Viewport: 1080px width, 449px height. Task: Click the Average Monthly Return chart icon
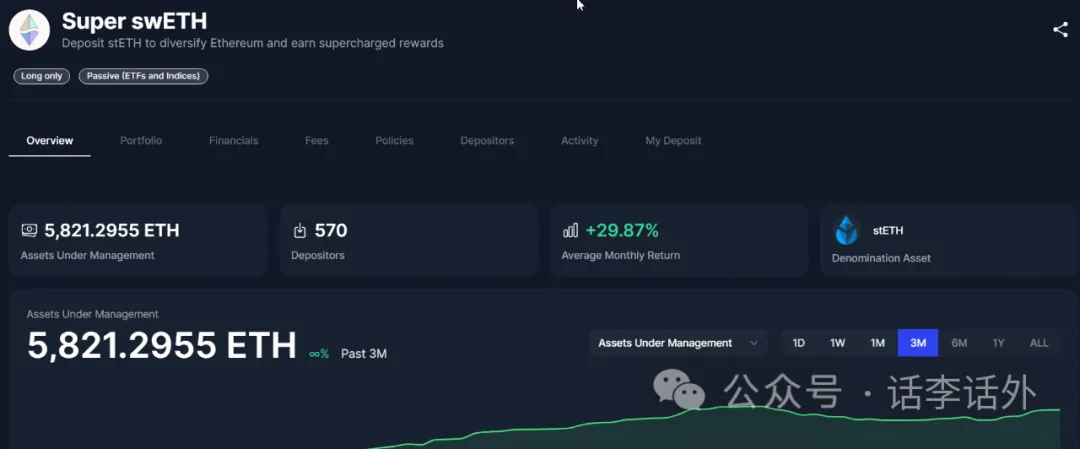[x=570, y=231]
